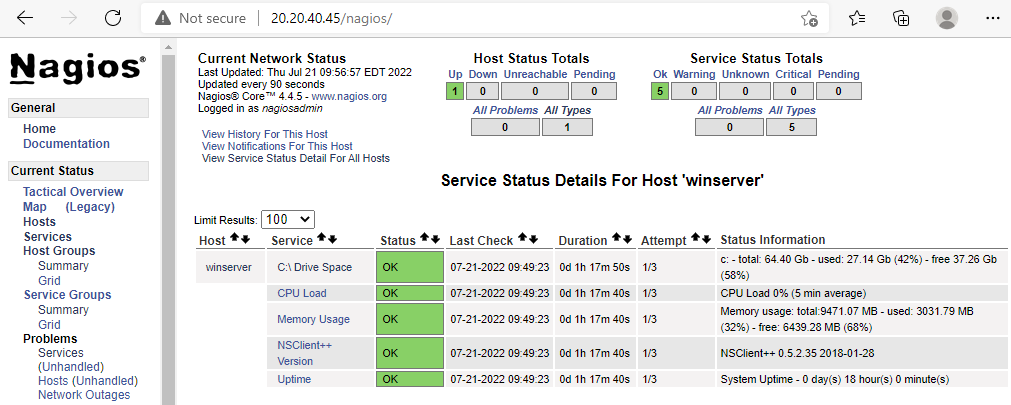Click the Not secure warning icon
Image resolution: width=1011 pixels, height=405 pixels.
point(163,18)
